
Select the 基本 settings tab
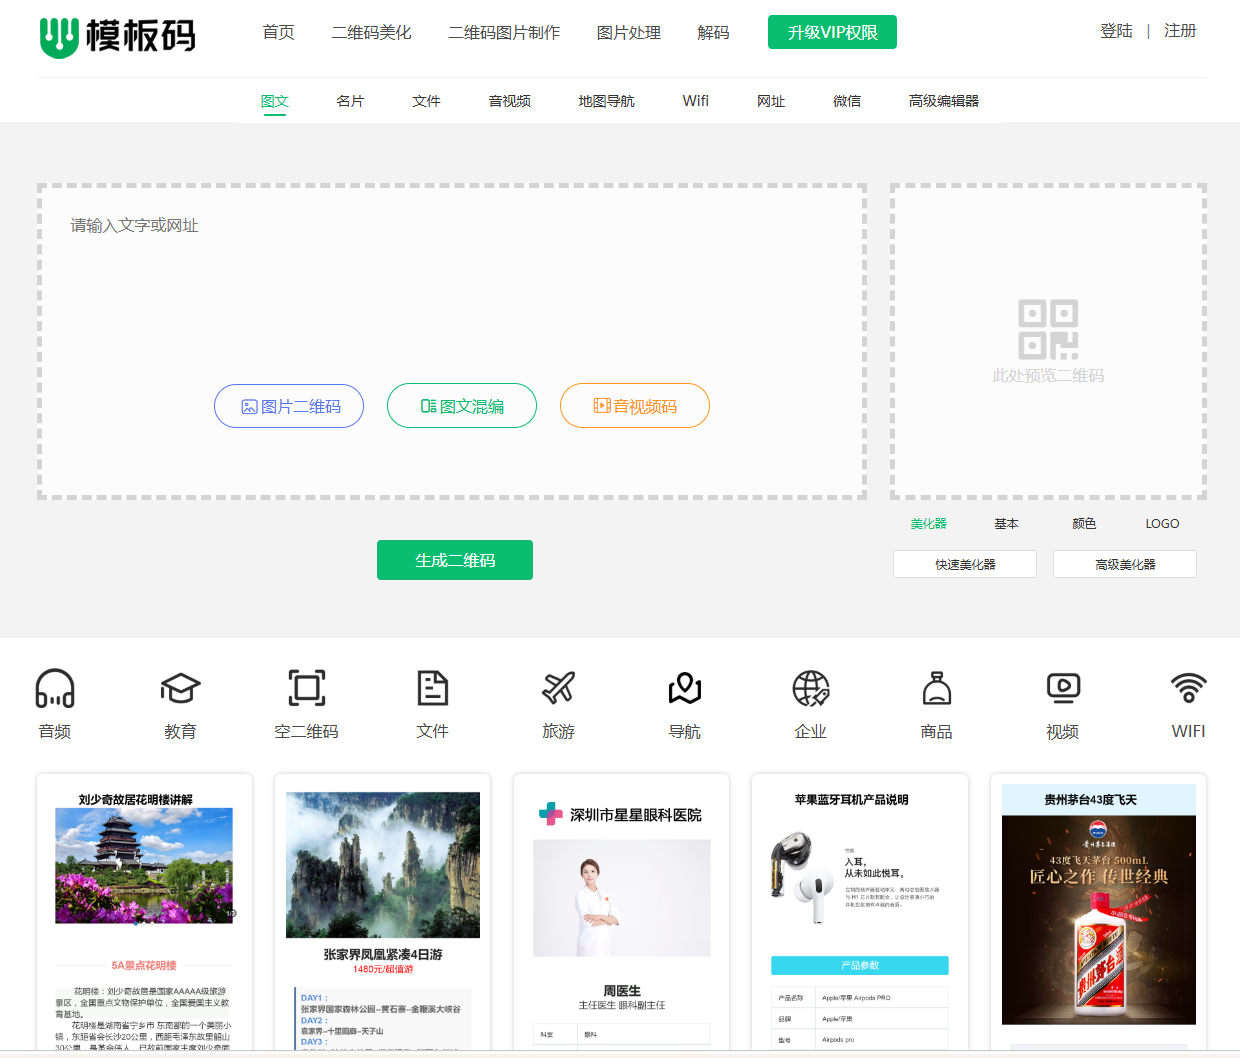[1007, 523]
